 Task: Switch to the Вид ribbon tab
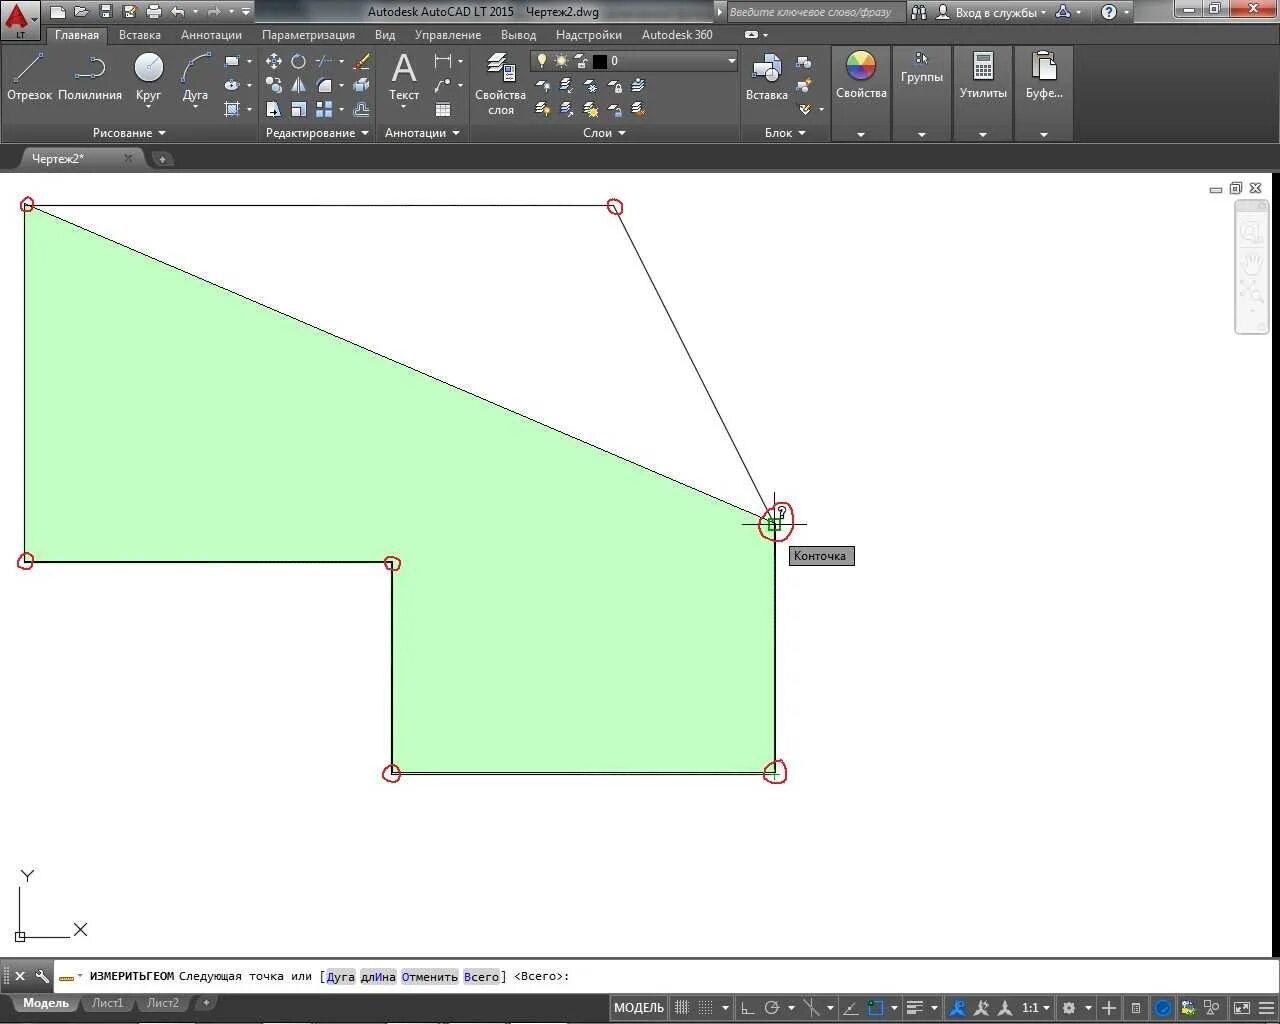(385, 35)
